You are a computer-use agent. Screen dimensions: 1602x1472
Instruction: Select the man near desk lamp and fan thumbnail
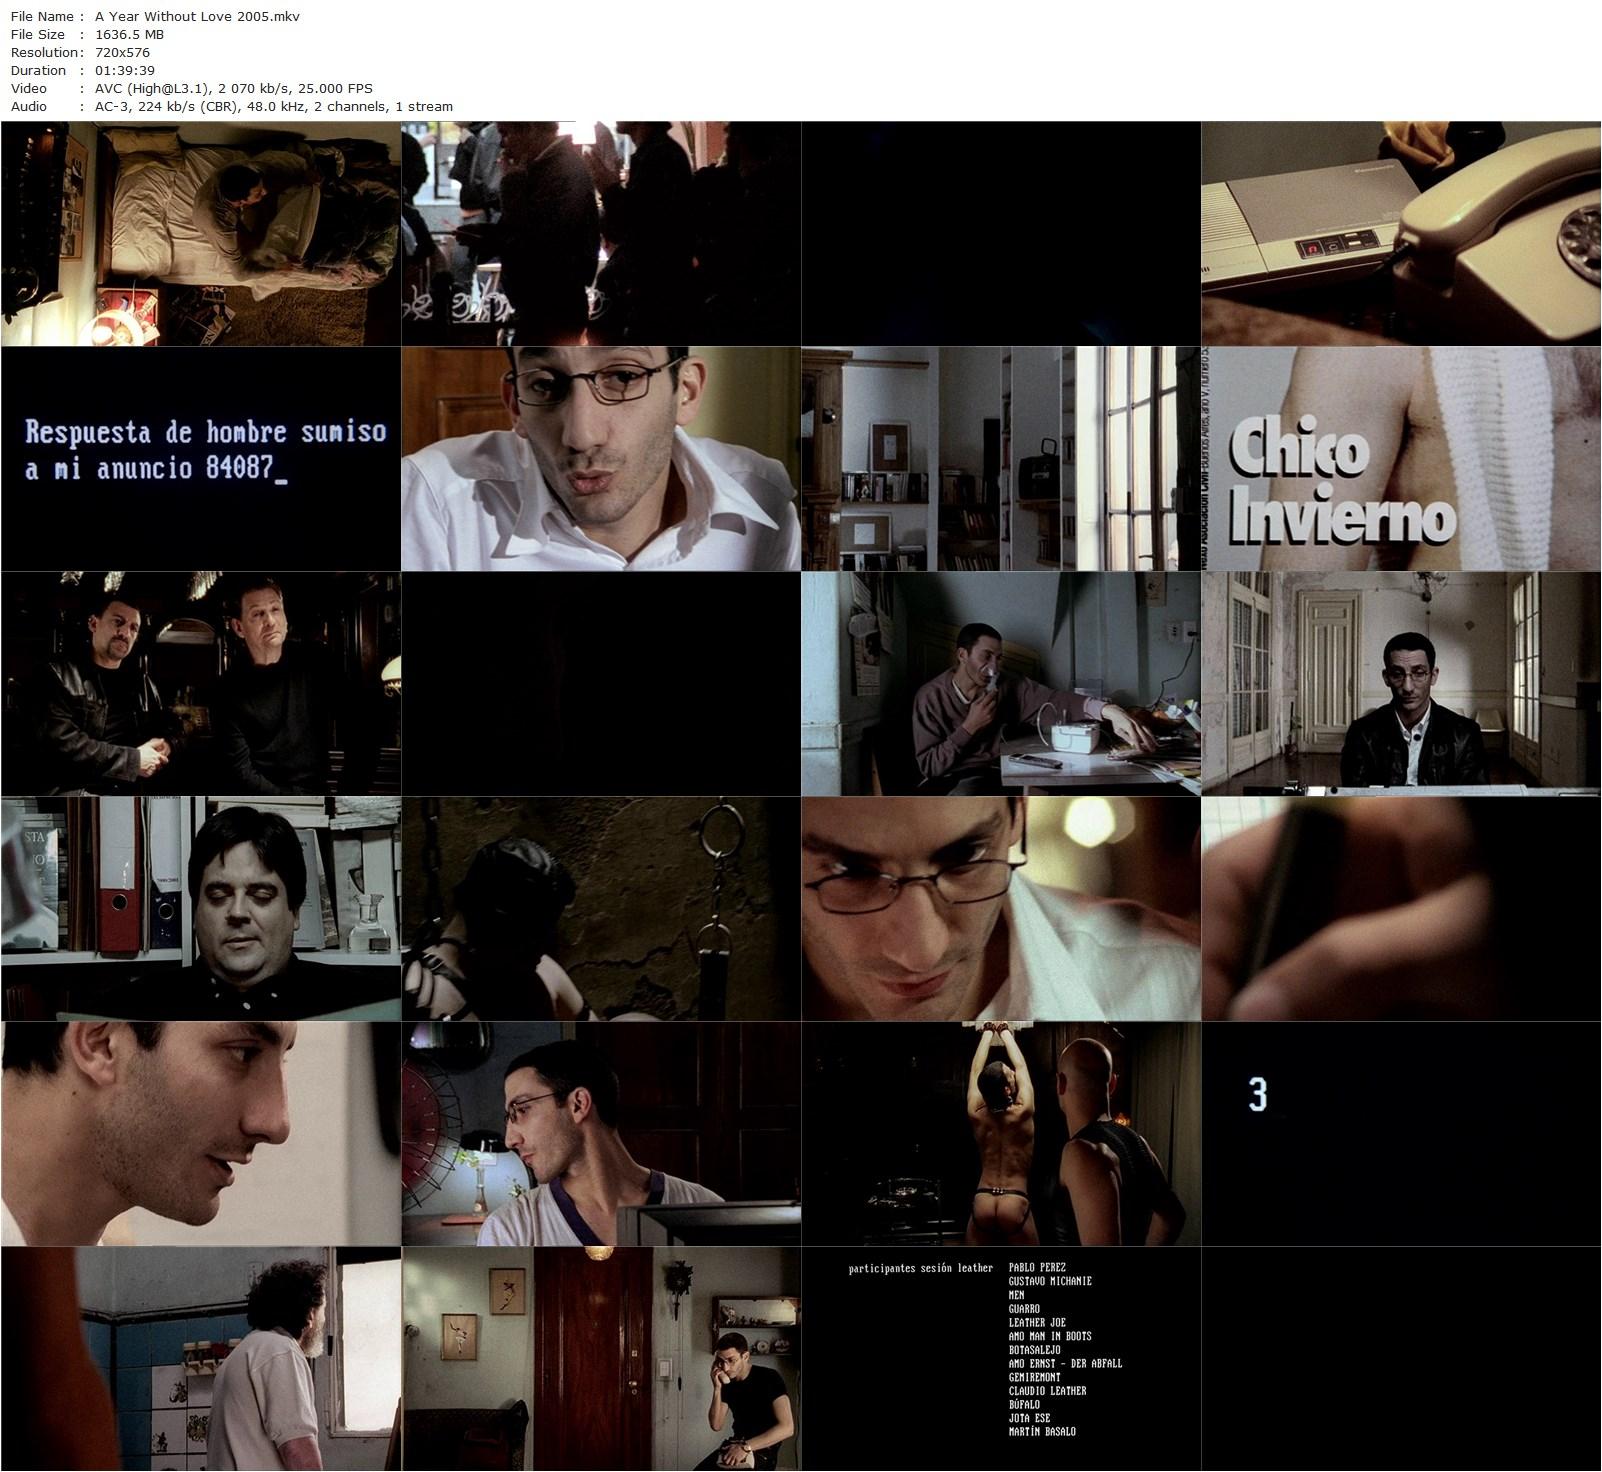pos(601,1134)
